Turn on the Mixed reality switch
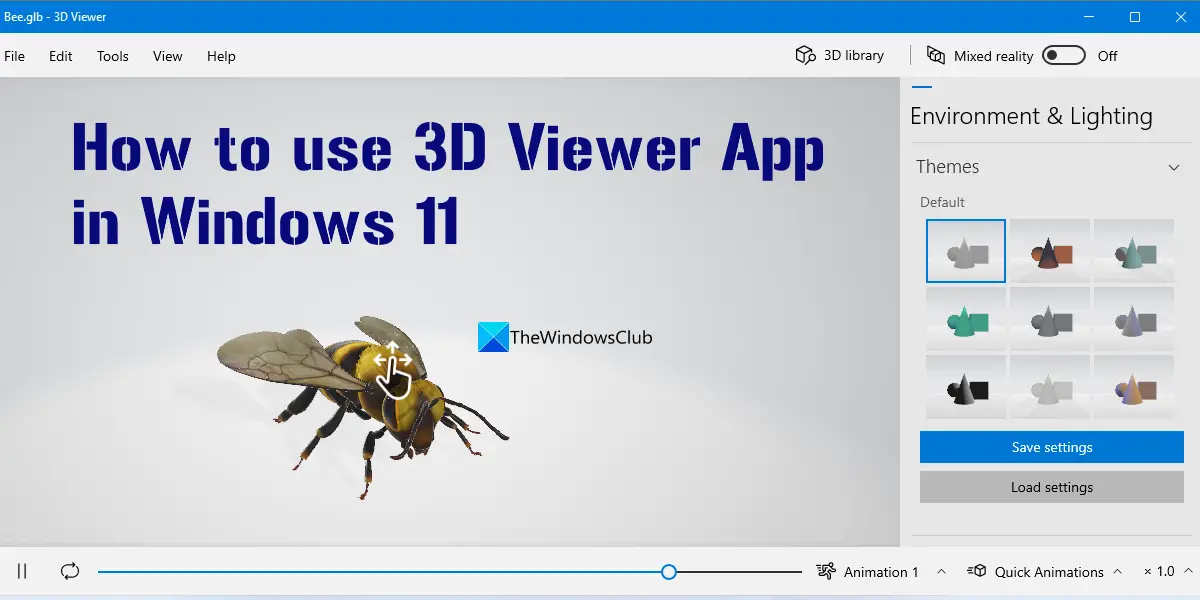The height and width of the screenshot is (600, 1200). [1063, 55]
